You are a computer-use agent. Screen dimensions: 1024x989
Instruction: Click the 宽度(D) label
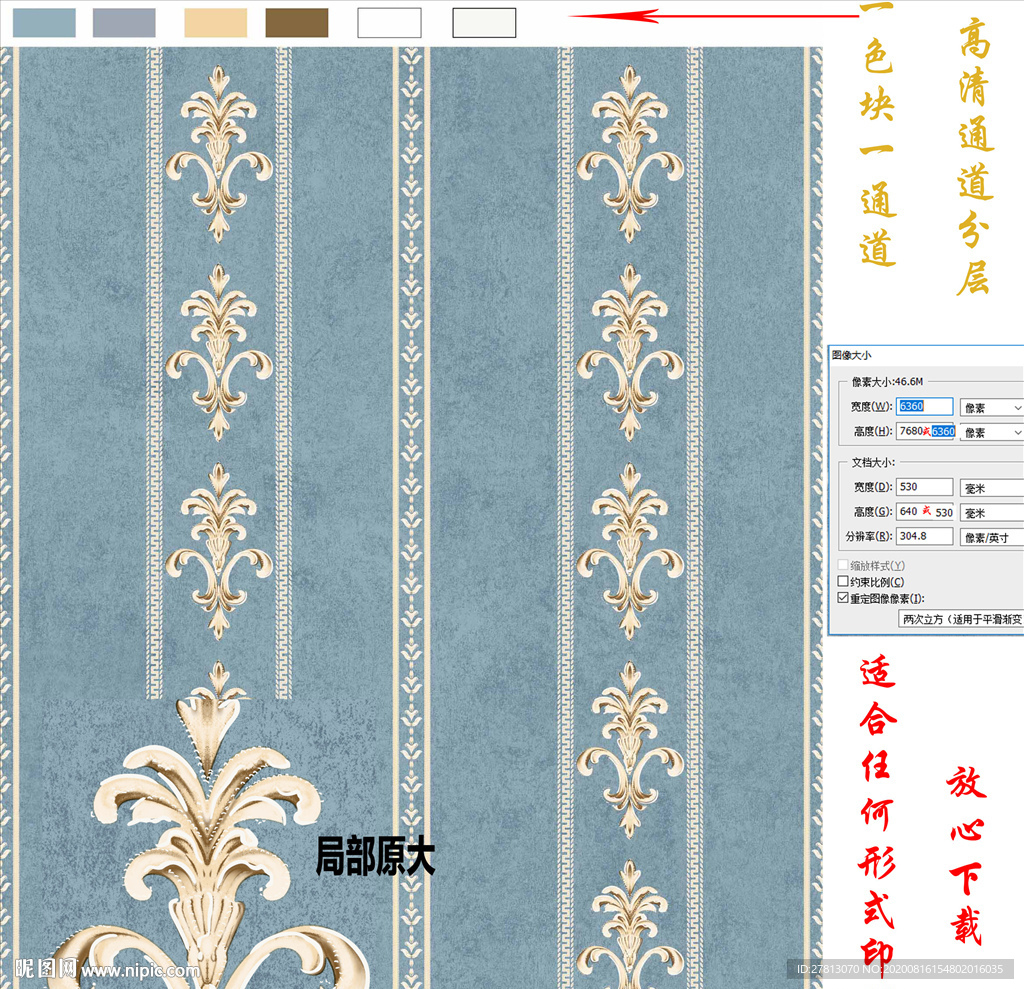tap(873, 487)
